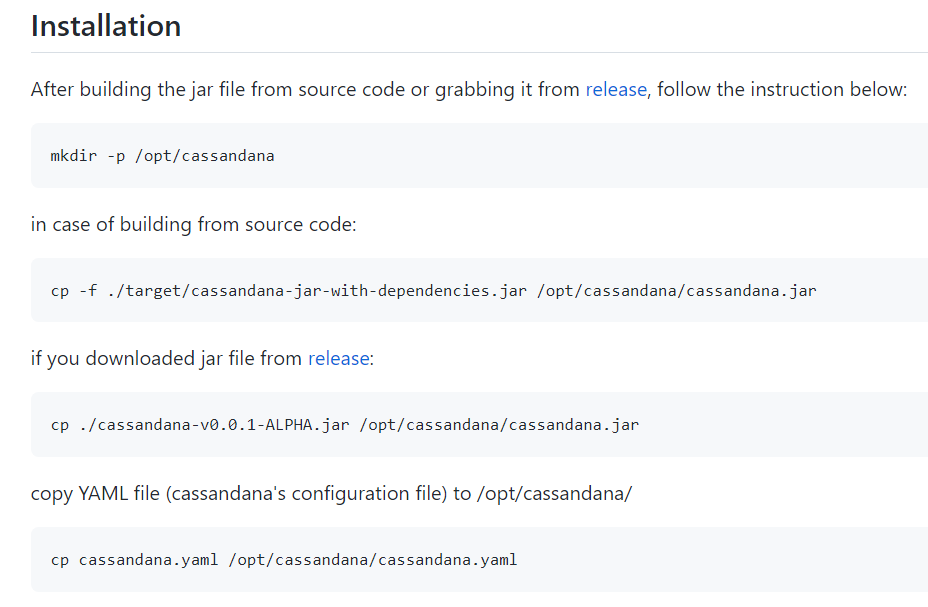Click the 'cp cassandana.yaml' command line
928x607 pixels.
pyautogui.click(x=283, y=560)
